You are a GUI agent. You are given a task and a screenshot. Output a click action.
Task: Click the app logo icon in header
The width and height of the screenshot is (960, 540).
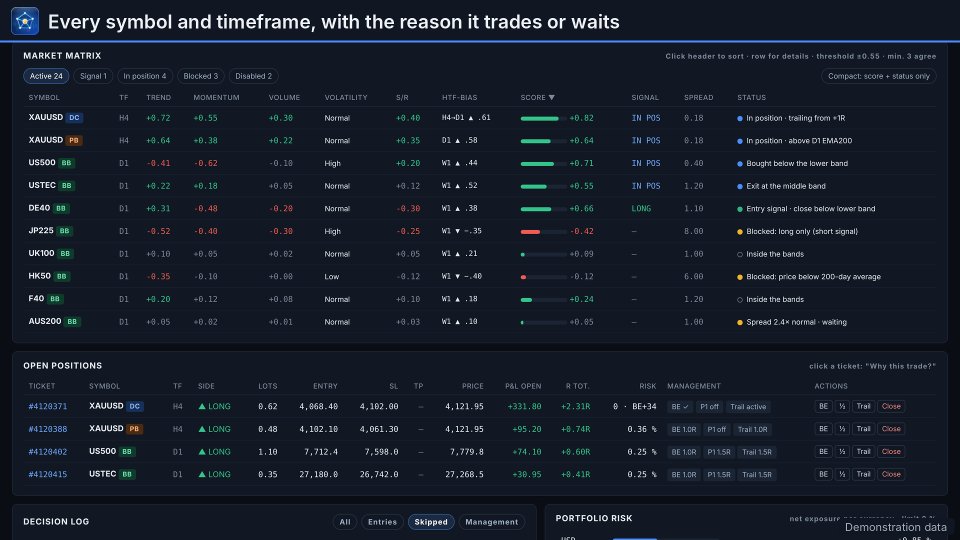(x=24, y=21)
